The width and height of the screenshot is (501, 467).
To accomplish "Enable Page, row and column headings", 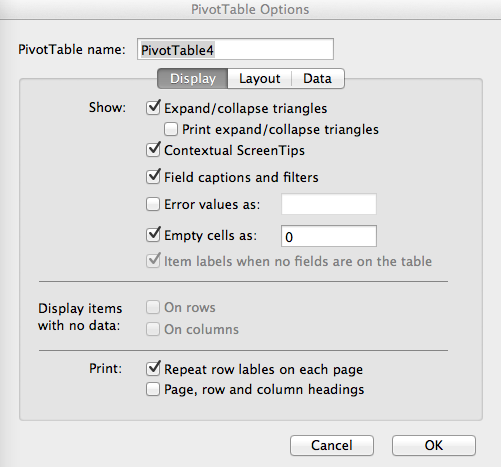I will (153, 389).
